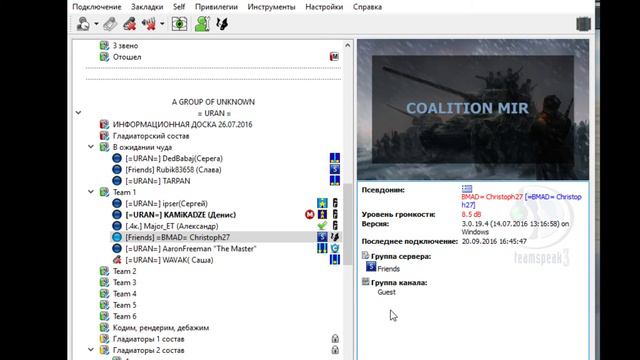
Task: Click the blue =BMAD= Christoph27 nickname link
Action: [x=521, y=201]
